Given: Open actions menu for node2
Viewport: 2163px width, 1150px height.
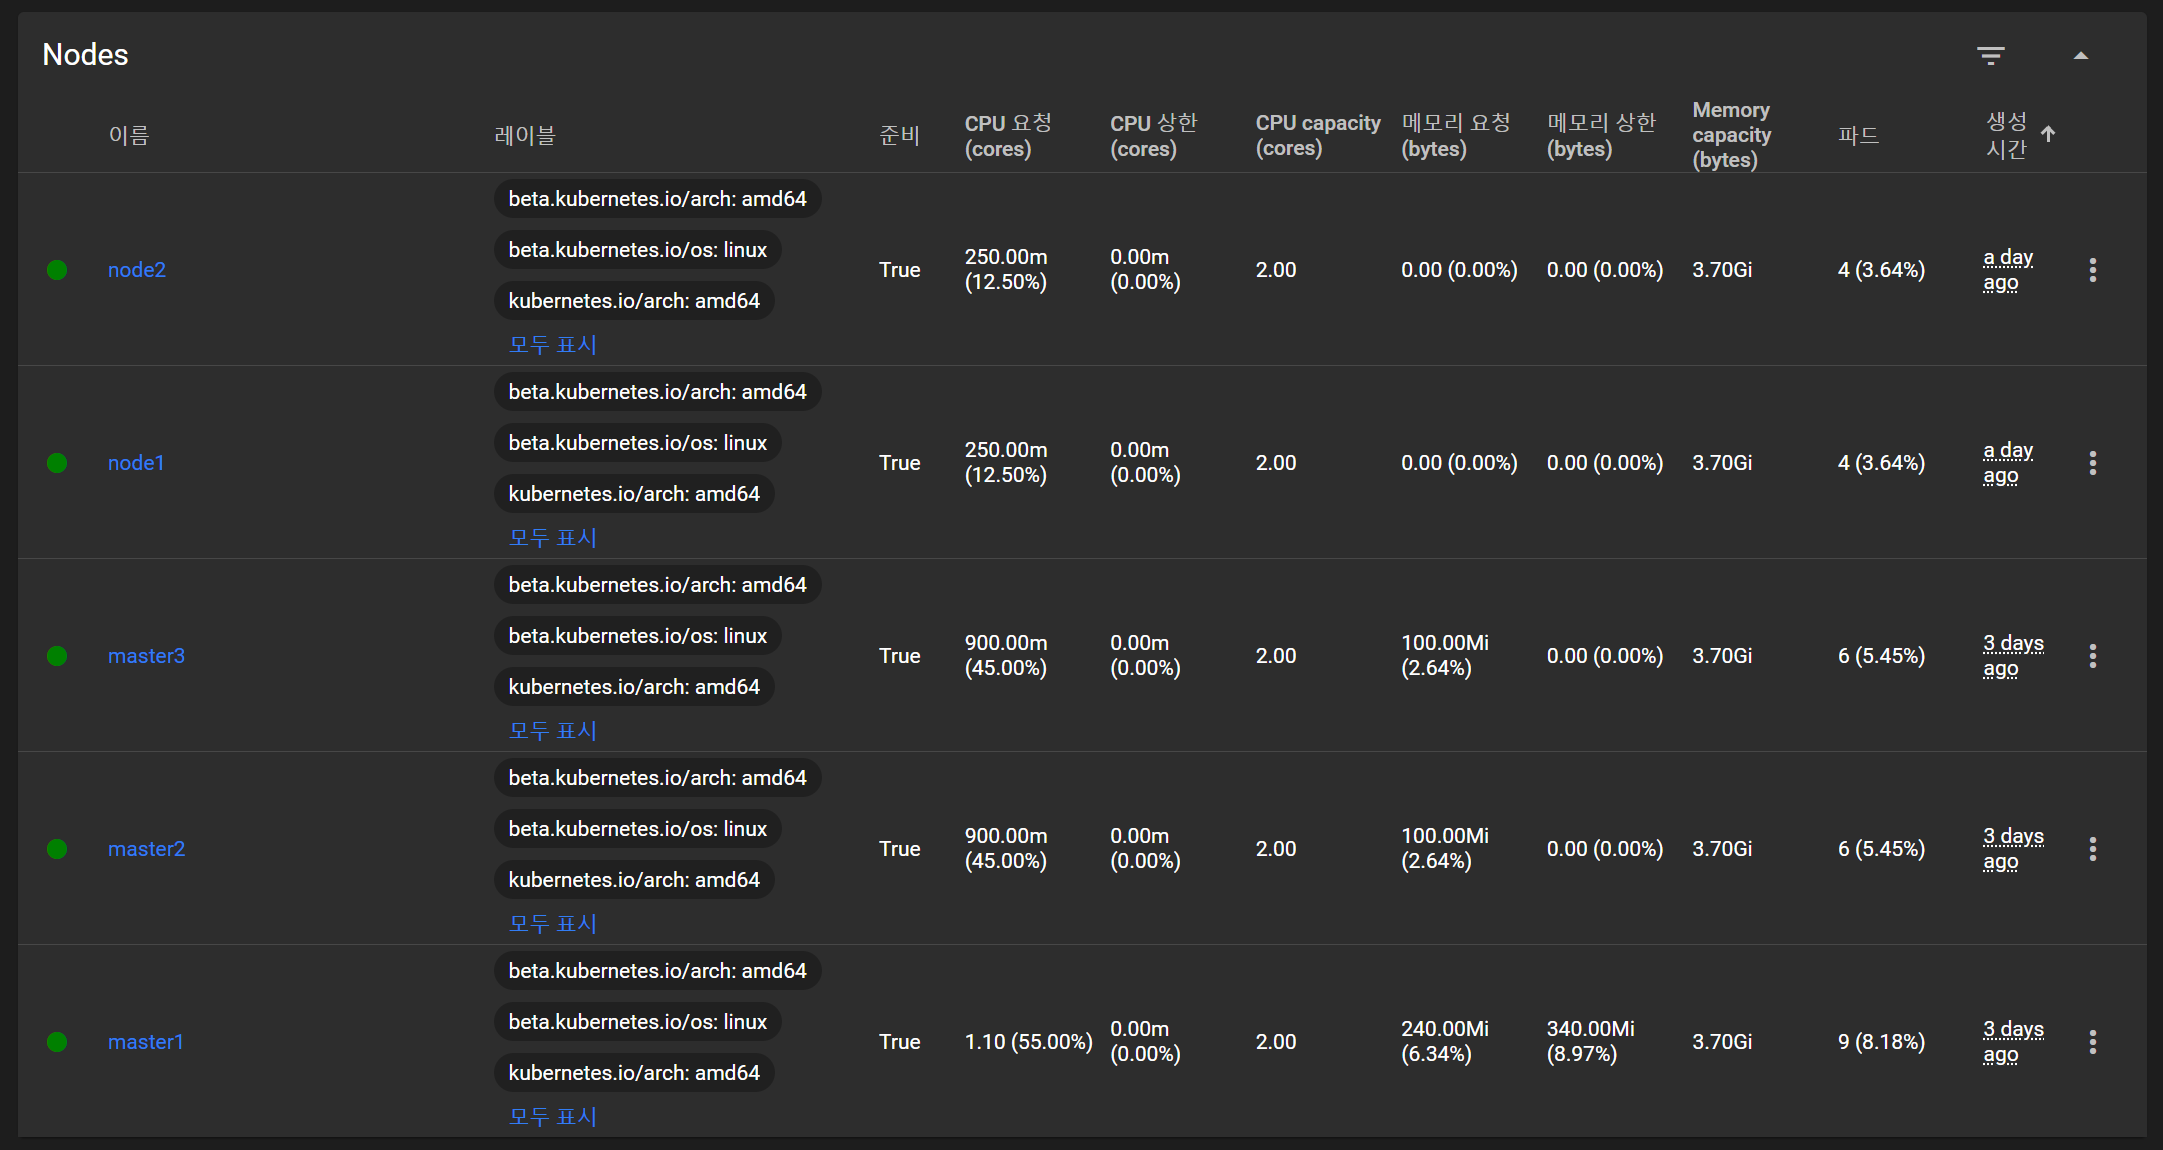Looking at the screenshot, I should pos(2092,270).
